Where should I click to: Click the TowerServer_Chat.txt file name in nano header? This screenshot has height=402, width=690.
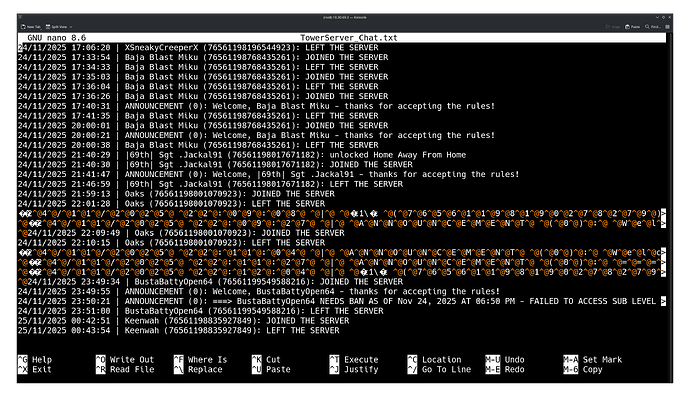coord(349,38)
